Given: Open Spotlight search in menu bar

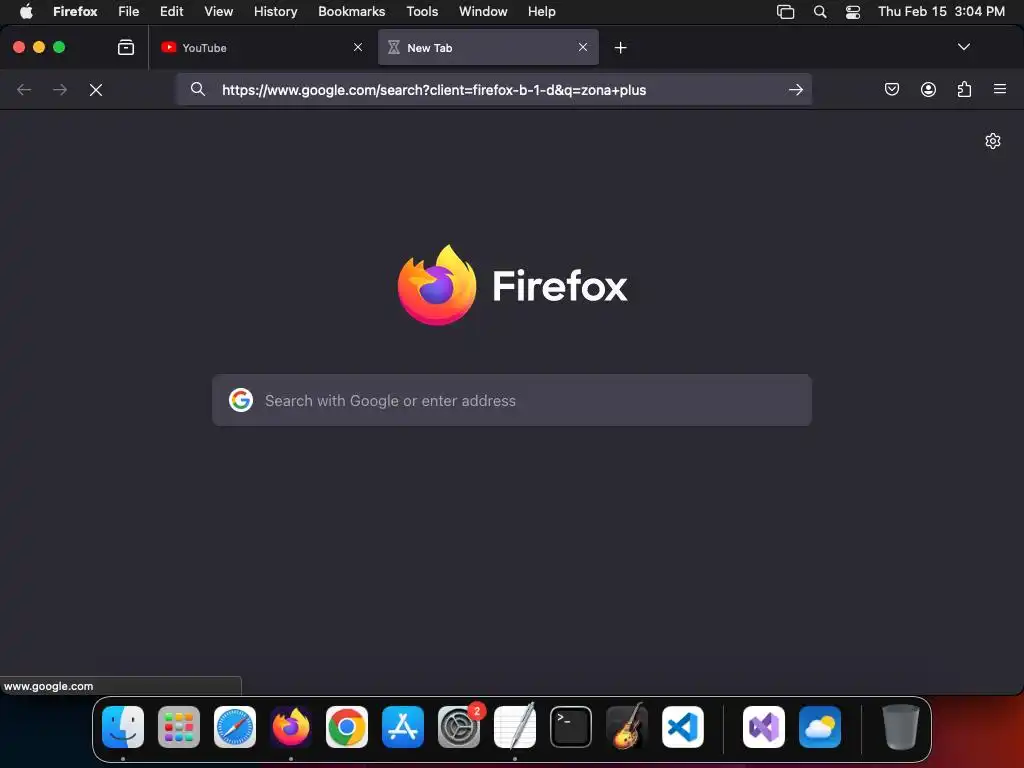Looking at the screenshot, I should tap(820, 12).
